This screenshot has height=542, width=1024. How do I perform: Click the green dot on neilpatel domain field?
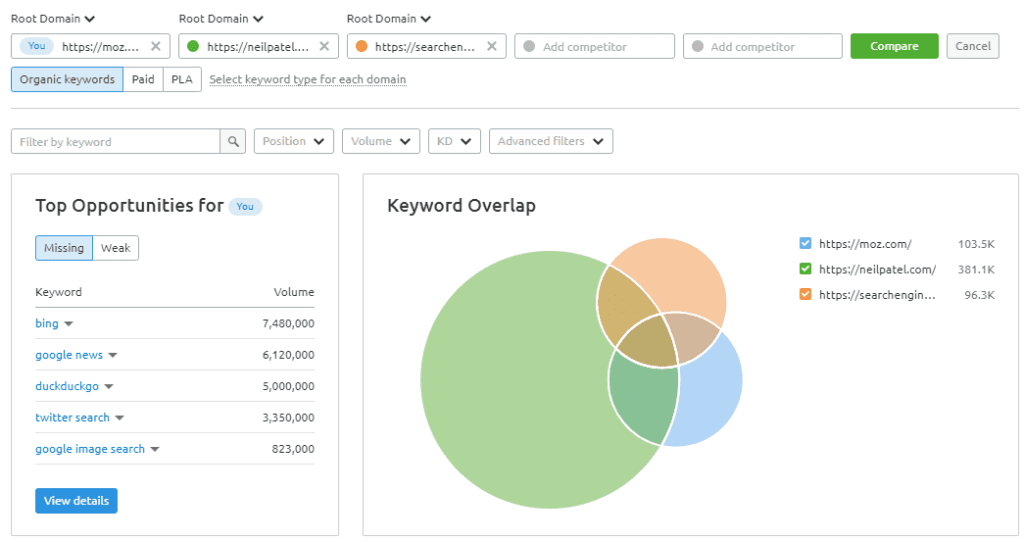click(193, 46)
